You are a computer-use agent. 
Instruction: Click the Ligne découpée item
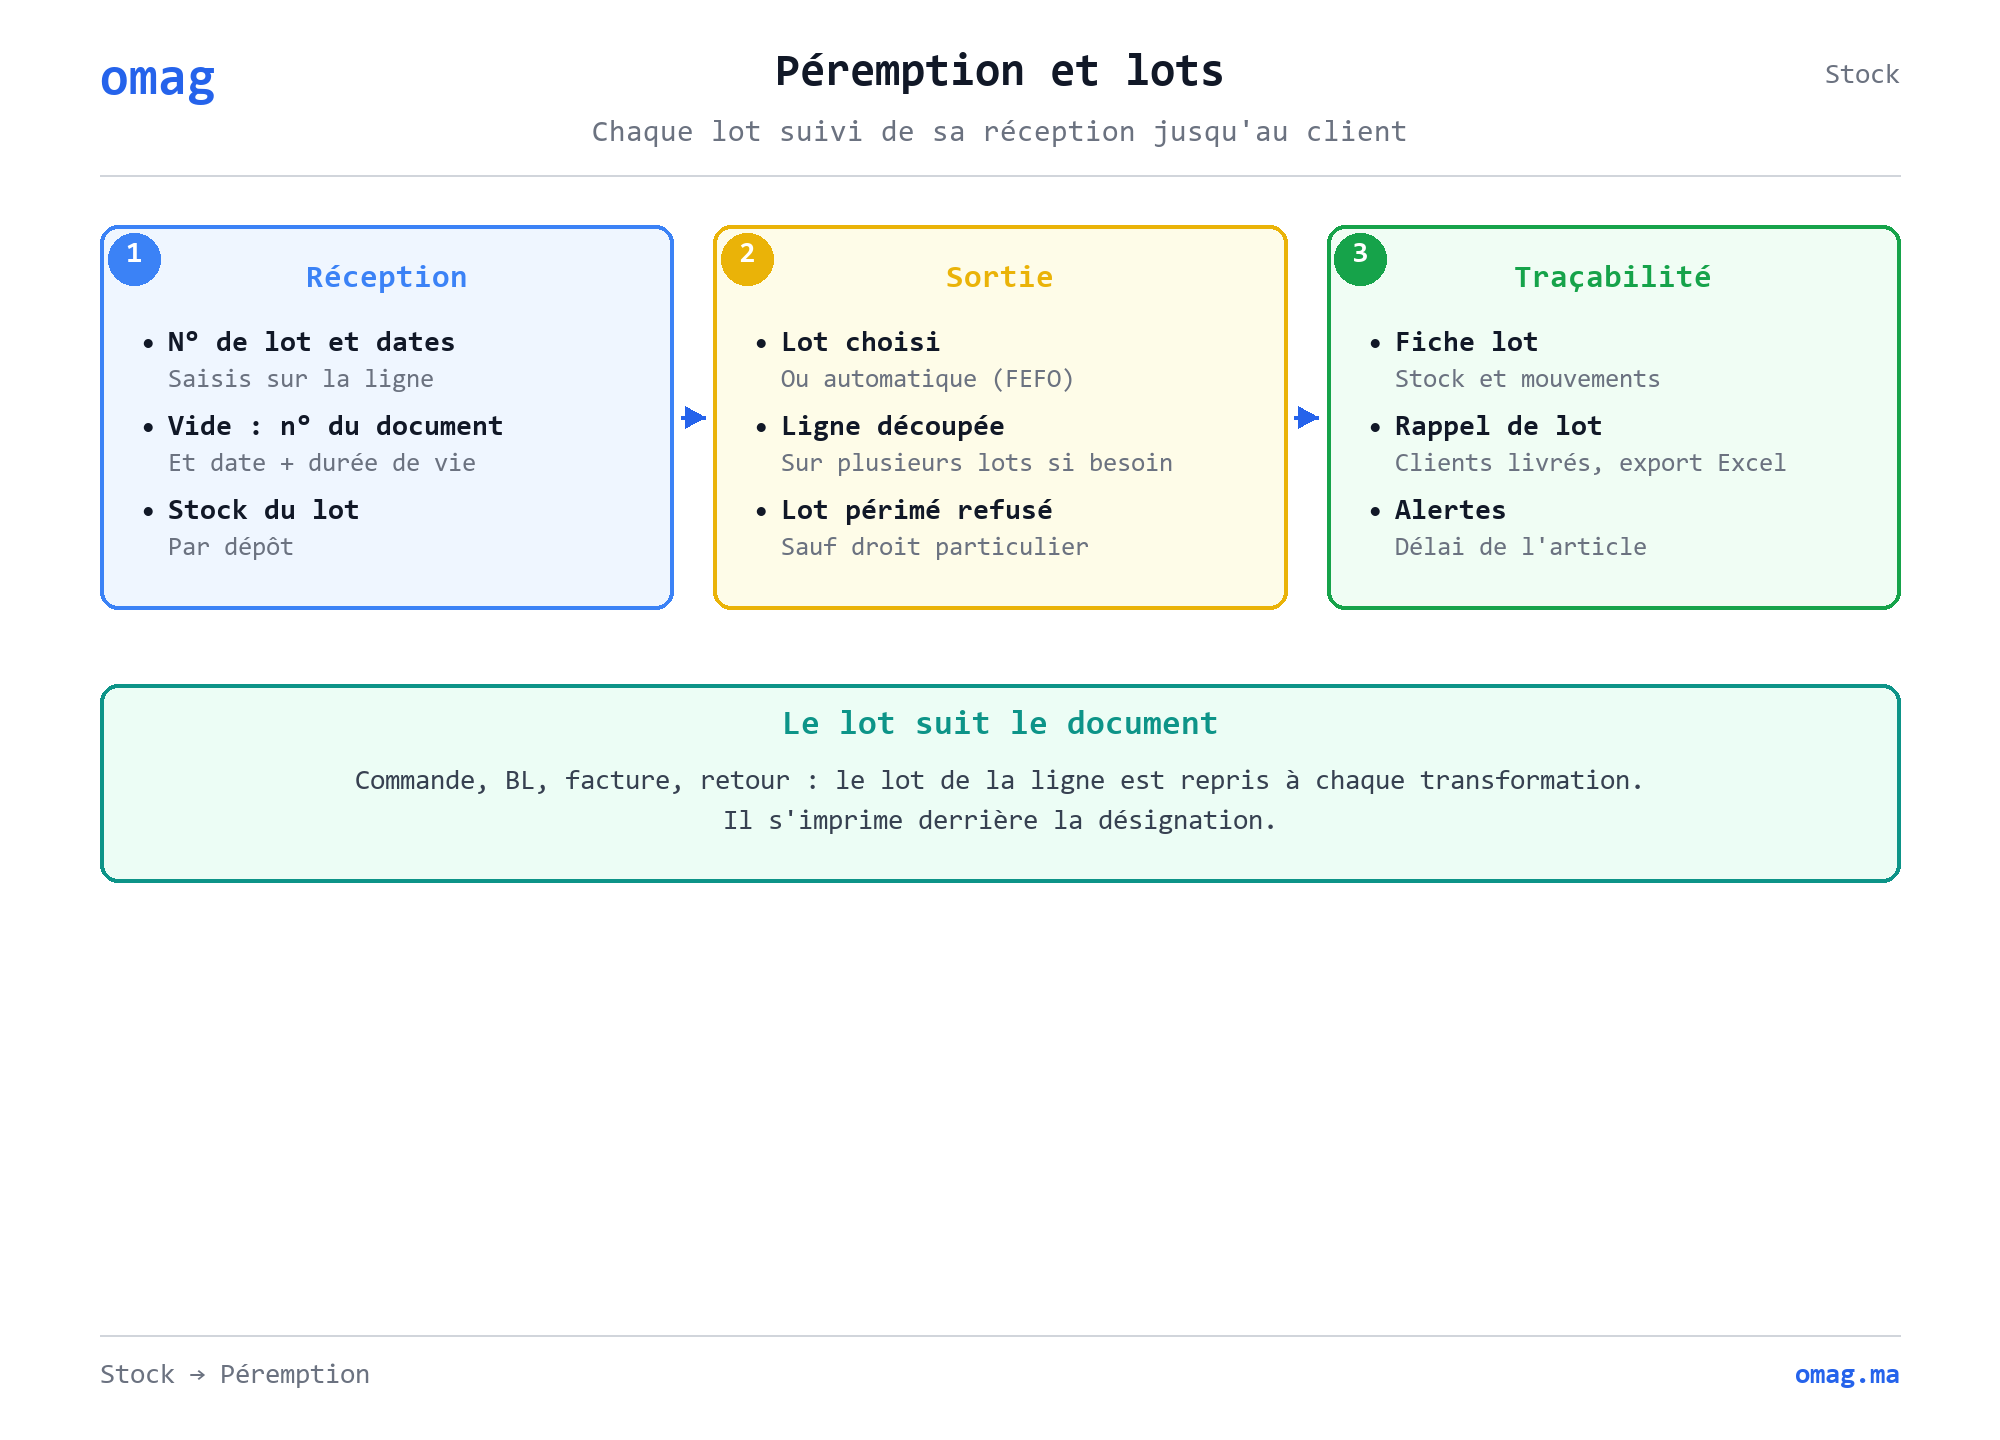pyautogui.click(x=892, y=426)
